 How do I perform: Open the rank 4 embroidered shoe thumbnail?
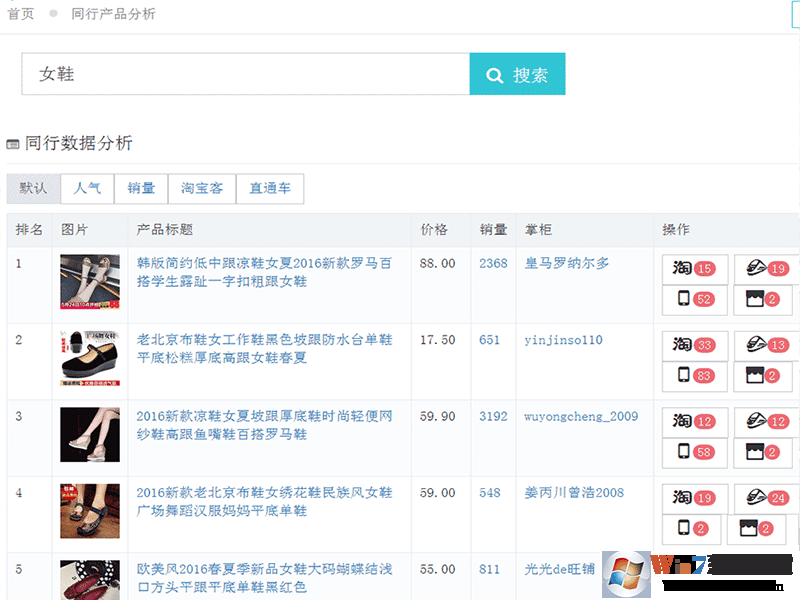[90, 511]
